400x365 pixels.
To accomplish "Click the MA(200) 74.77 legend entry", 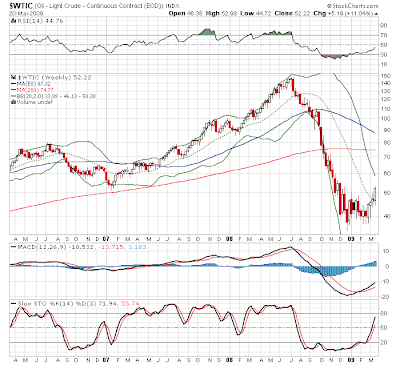I will click(32, 90).
